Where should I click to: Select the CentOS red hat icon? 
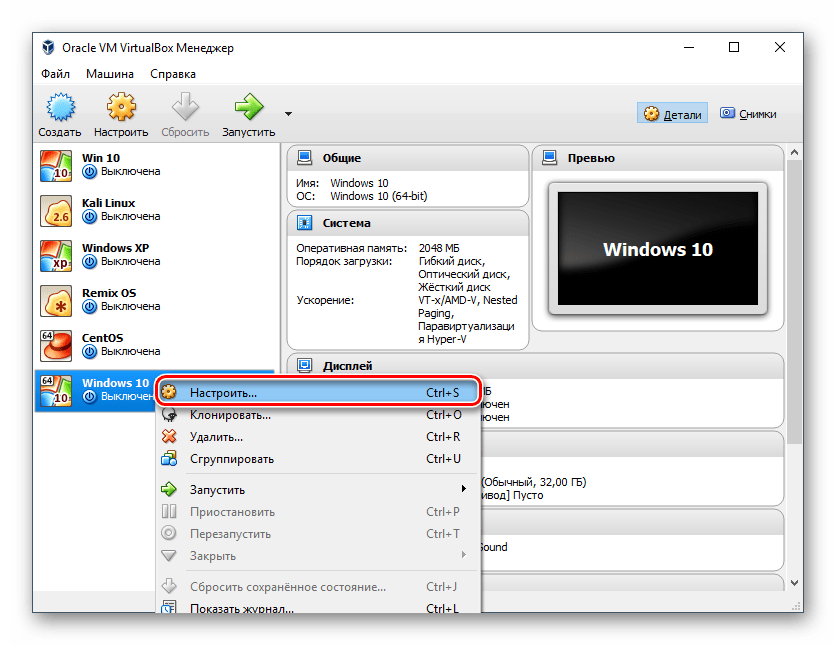pyautogui.click(x=56, y=346)
